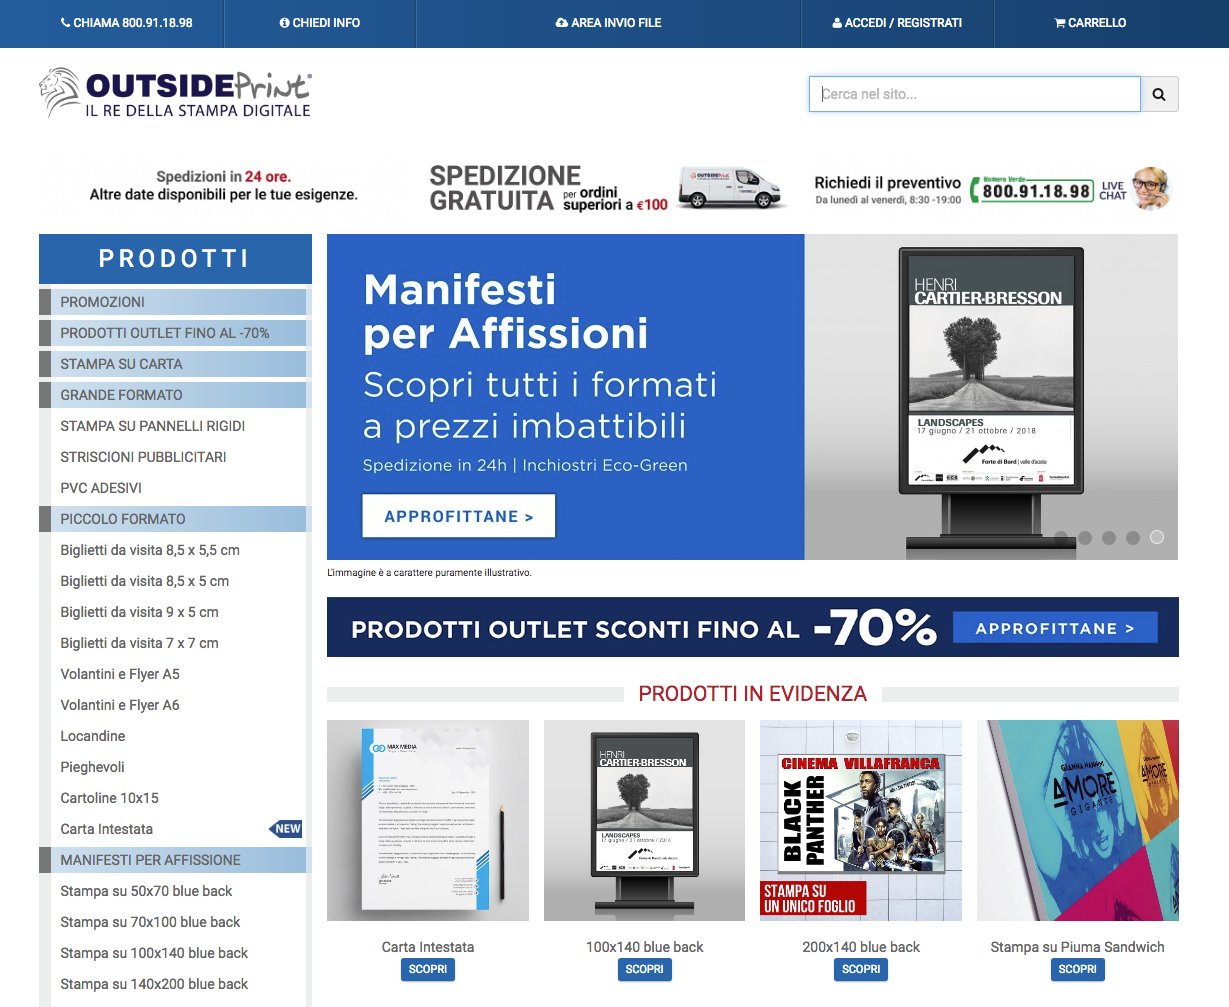The height and width of the screenshot is (1007, 1229).
Task: Click the Spedizione Gratuita van banner
Action: 608,187
